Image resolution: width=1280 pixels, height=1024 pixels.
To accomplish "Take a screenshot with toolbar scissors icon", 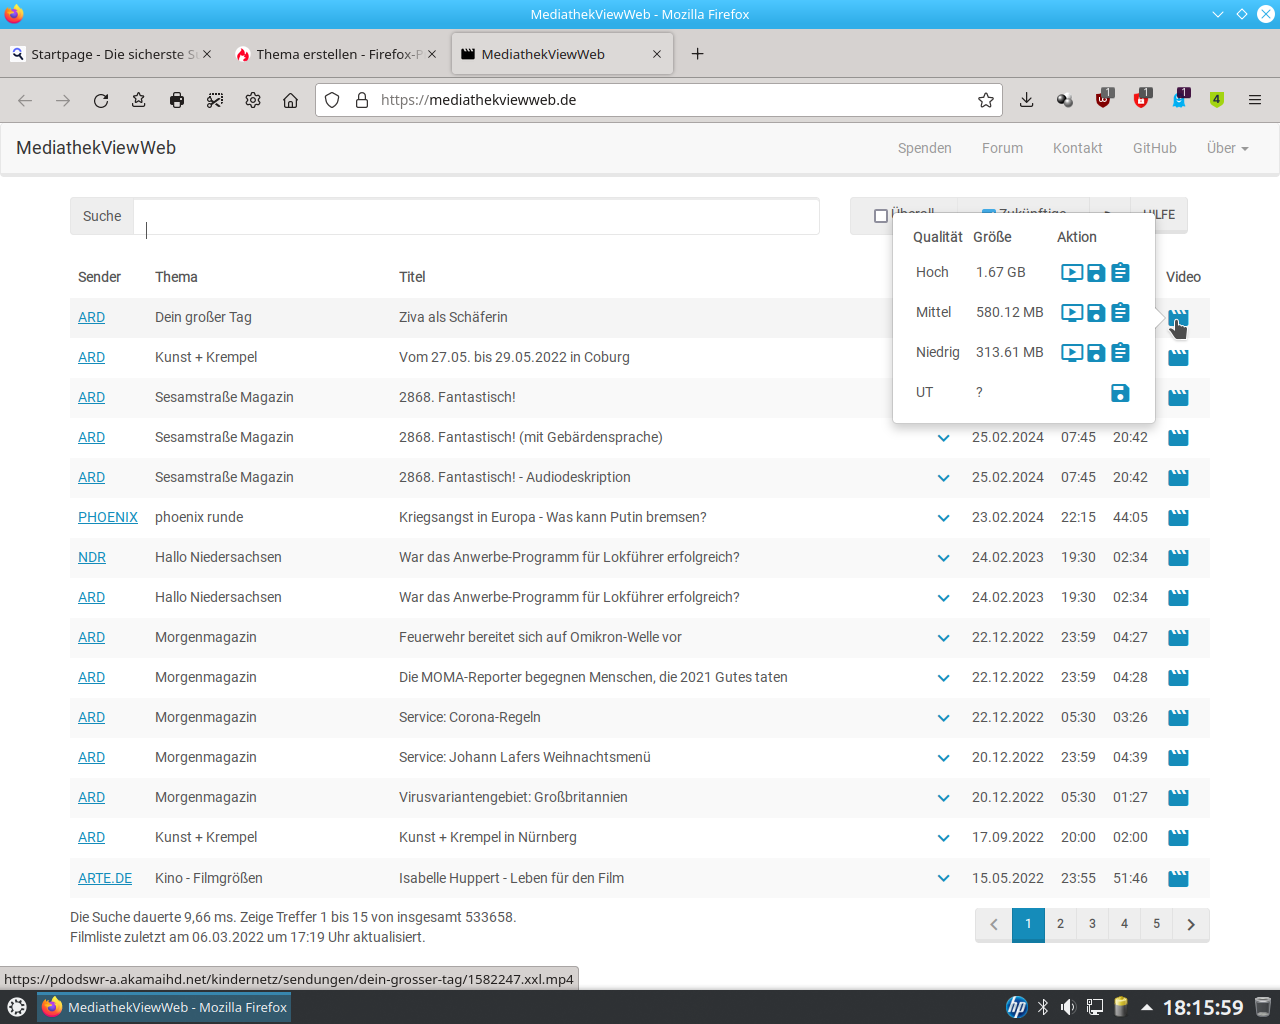I will [x=215, y=100].
